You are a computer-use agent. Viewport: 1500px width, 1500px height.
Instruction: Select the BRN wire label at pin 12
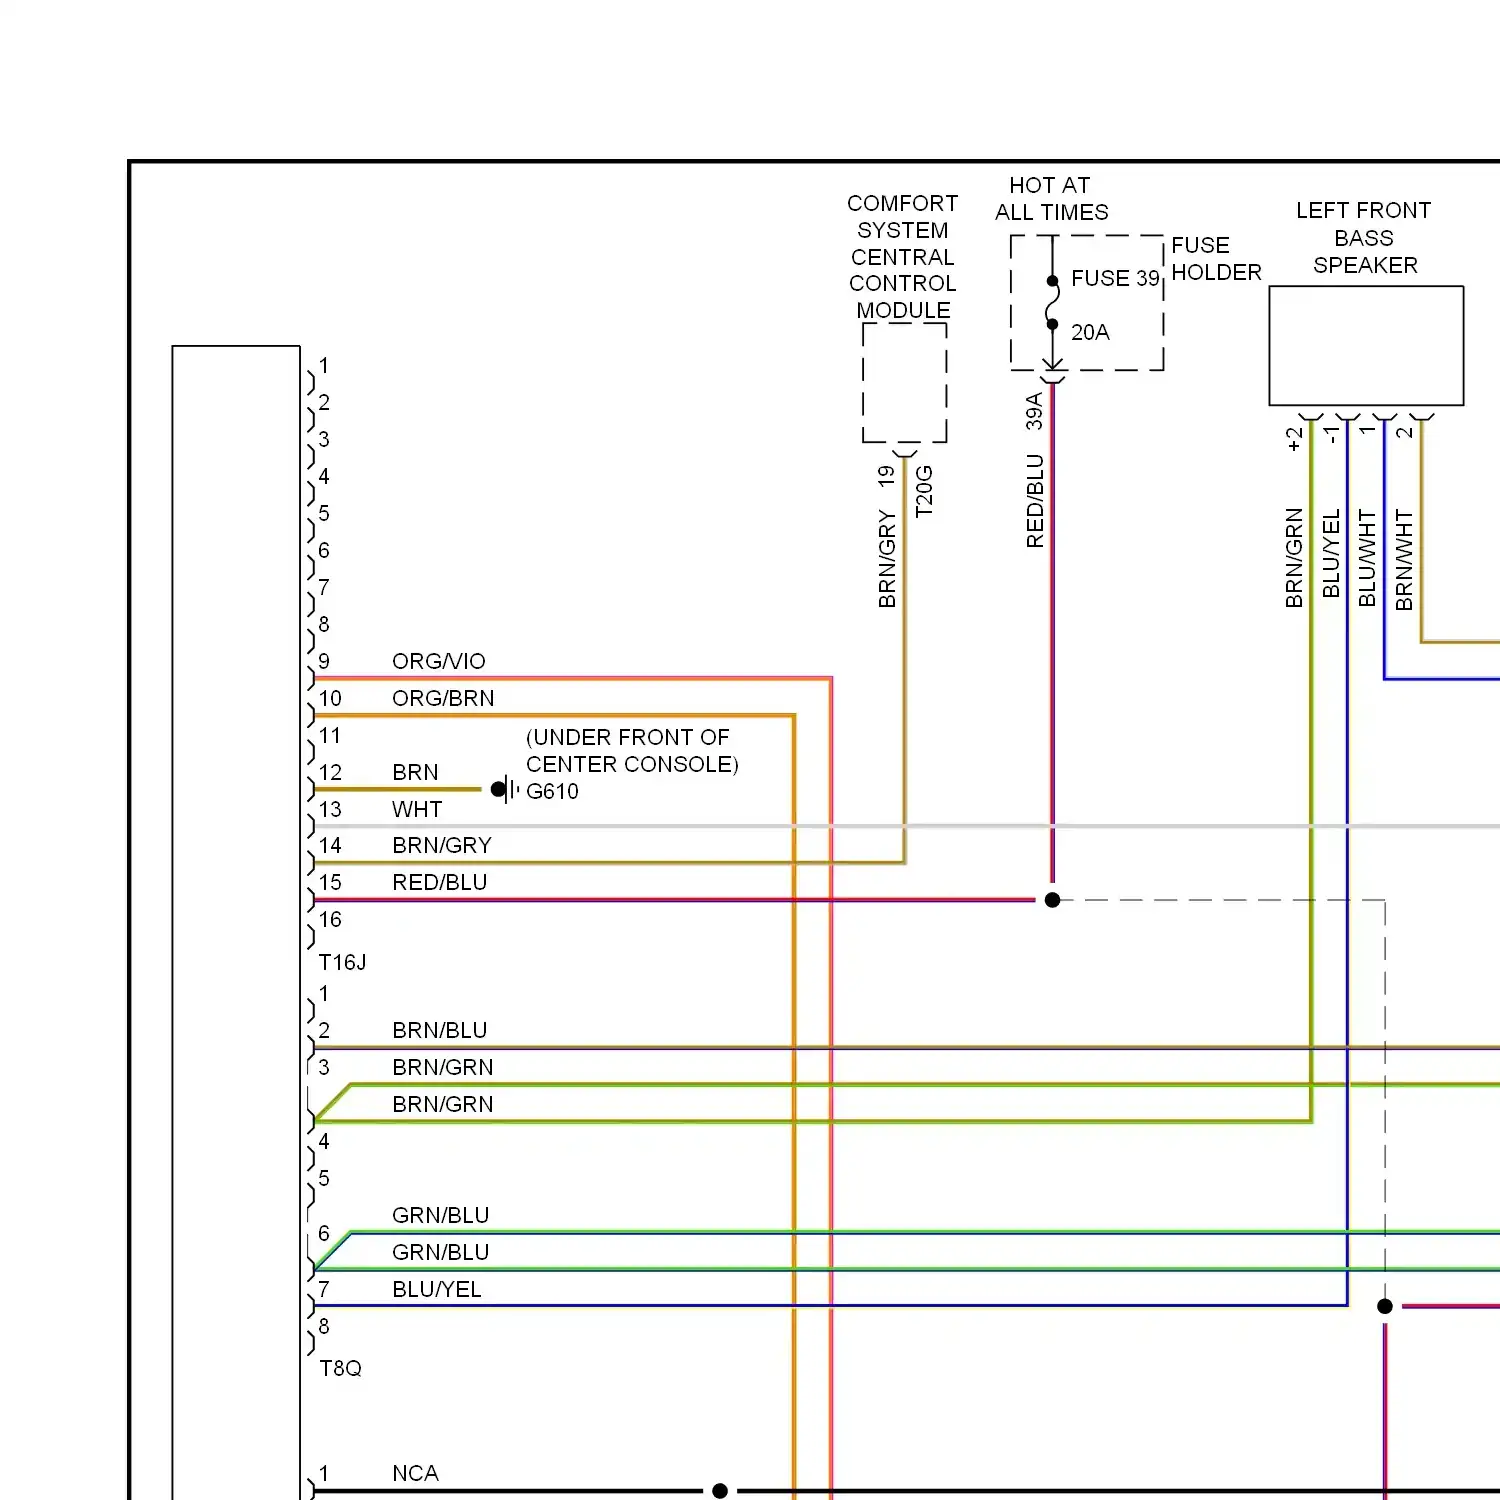pyautogui.click(x=415, y=772)
